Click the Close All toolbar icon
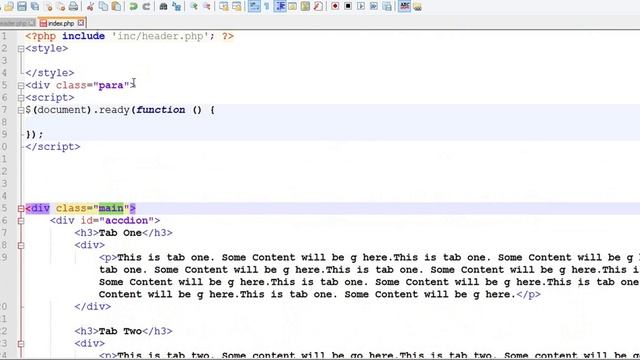Viewport: 640px width, 360px height. 60,7
